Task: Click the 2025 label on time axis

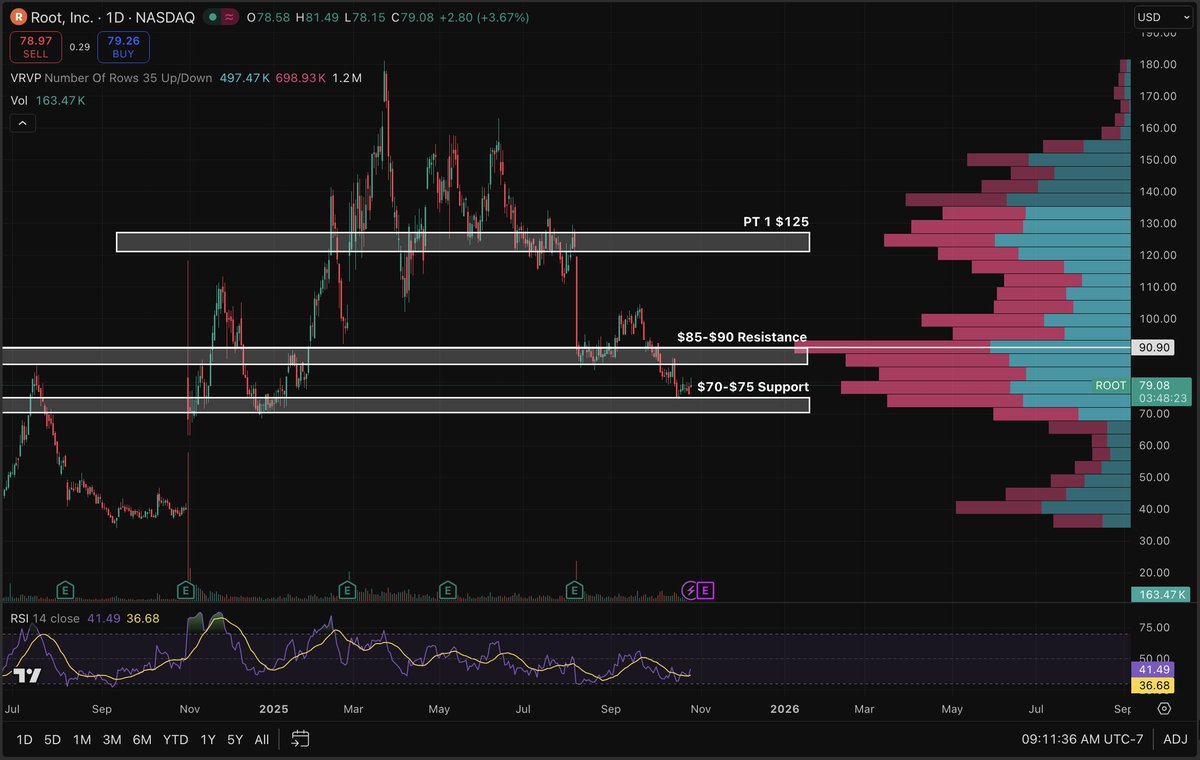Action: [273, 708]
